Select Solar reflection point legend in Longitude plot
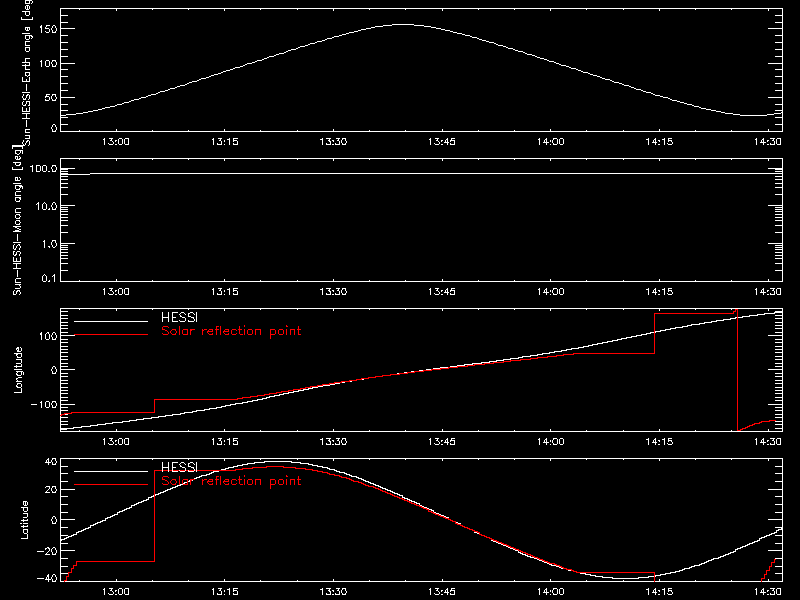Viewport: 800px width, 600px height. tap(231, 331)
